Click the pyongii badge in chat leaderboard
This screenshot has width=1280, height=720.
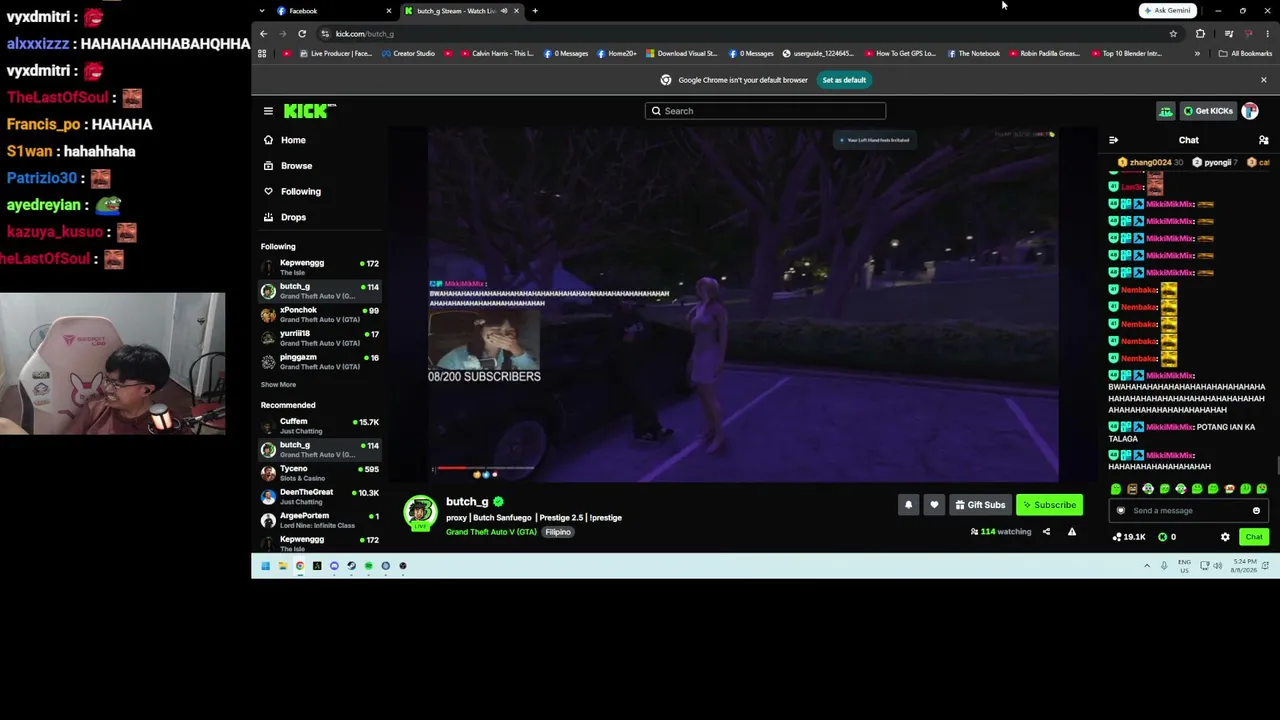[x=1215, y=162]
